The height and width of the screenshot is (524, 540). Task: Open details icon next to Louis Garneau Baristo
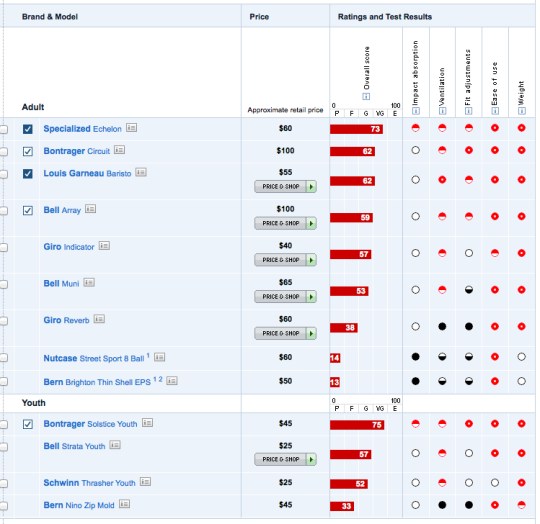point(141,172)
